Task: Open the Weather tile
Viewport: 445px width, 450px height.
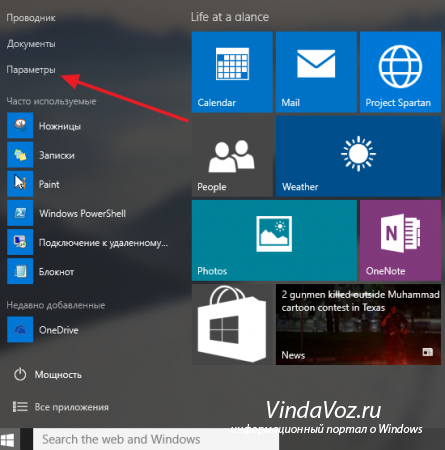Action: coord(358,156)
